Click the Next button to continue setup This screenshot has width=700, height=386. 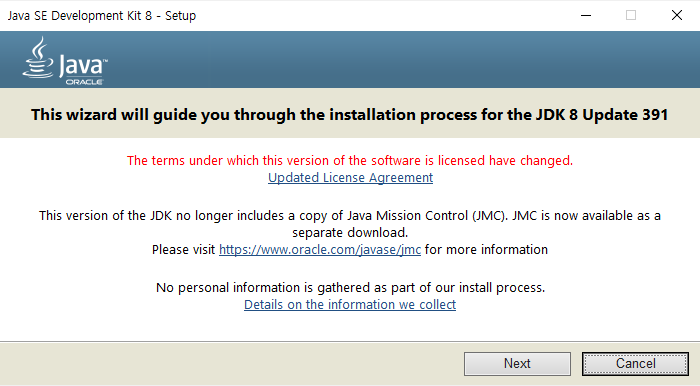click(517, 364)
